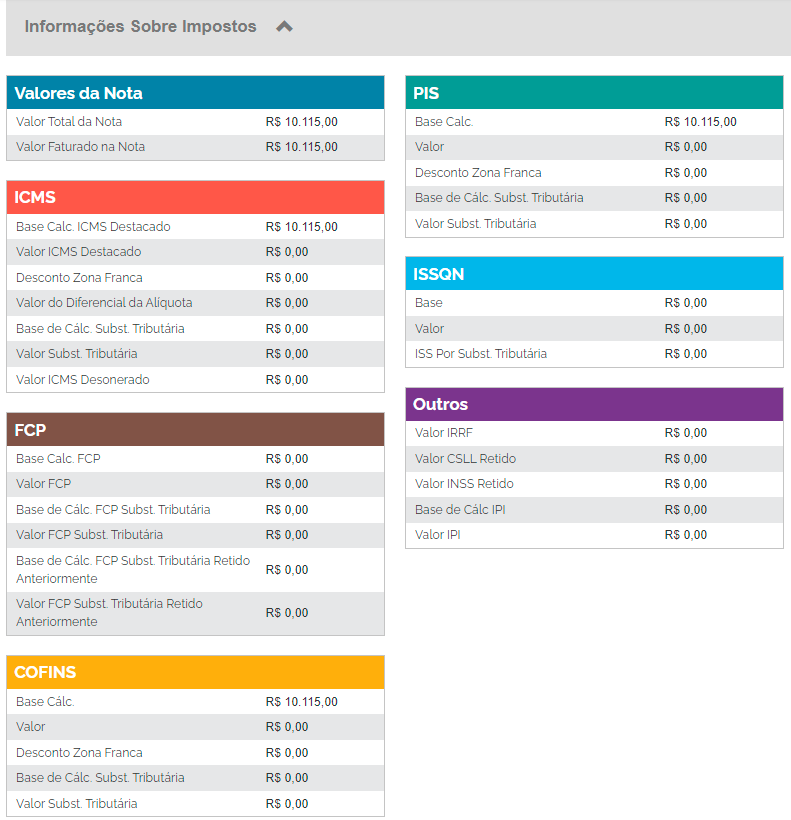This screenshot has width=791, height=820.
Task: Click the Valor label in ISSQN section
Action: pos(430,328)
